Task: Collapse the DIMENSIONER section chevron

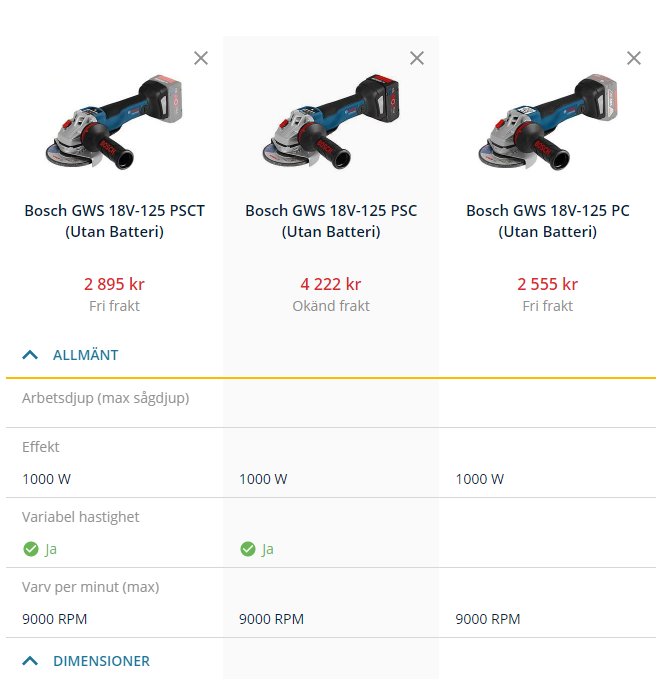Action: [30, 661]
